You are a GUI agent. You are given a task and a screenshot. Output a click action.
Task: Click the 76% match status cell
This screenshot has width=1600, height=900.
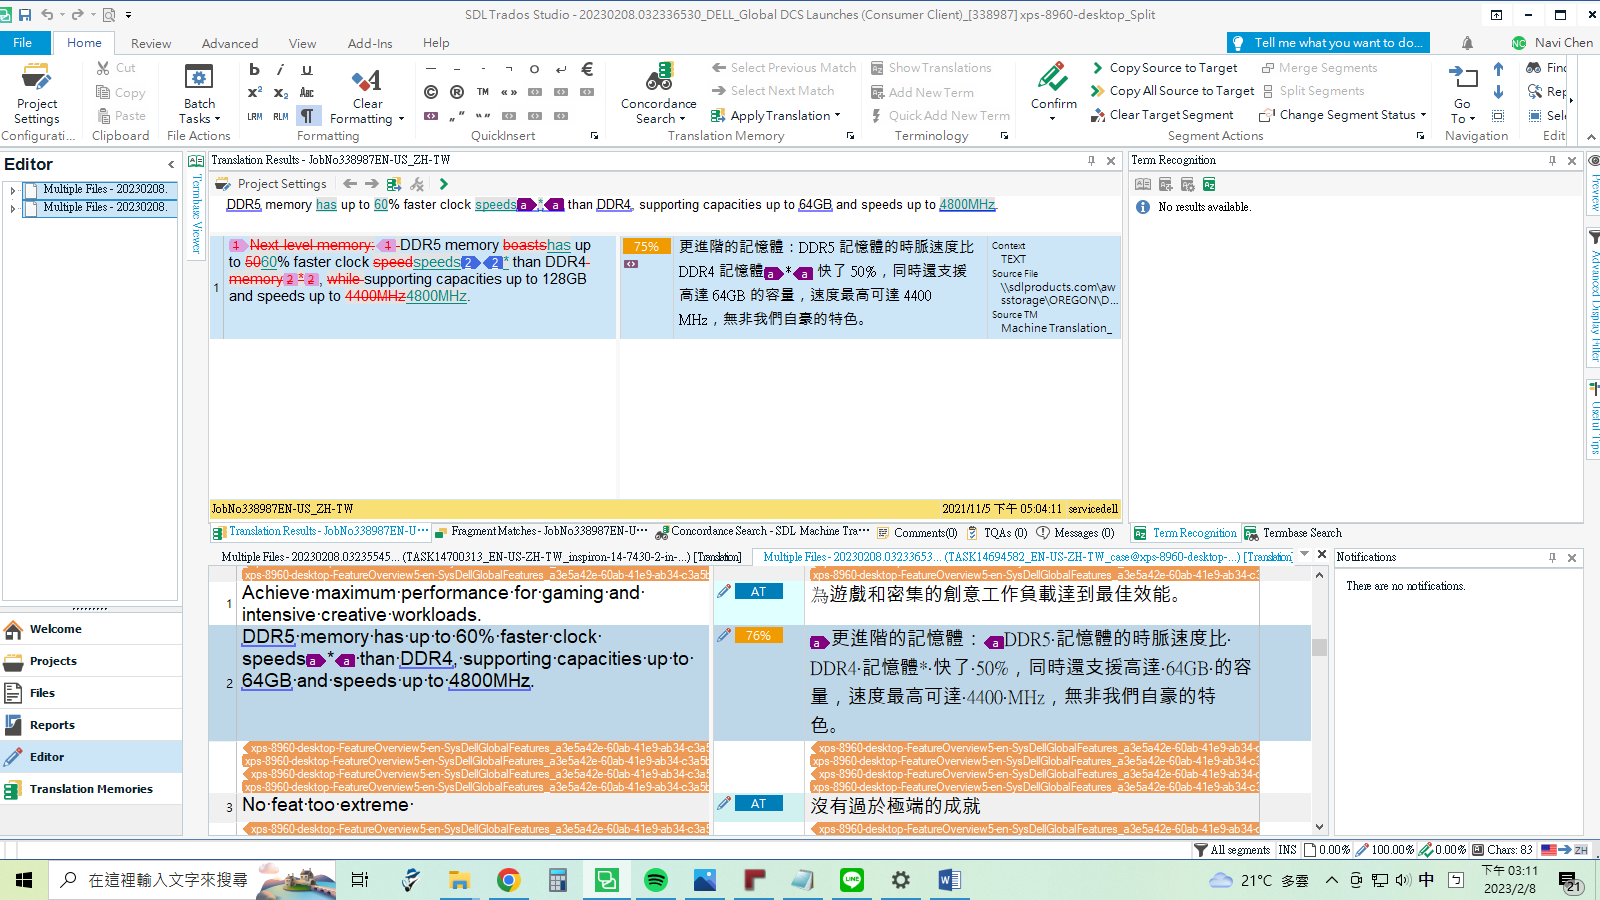(x=758, y=636)
